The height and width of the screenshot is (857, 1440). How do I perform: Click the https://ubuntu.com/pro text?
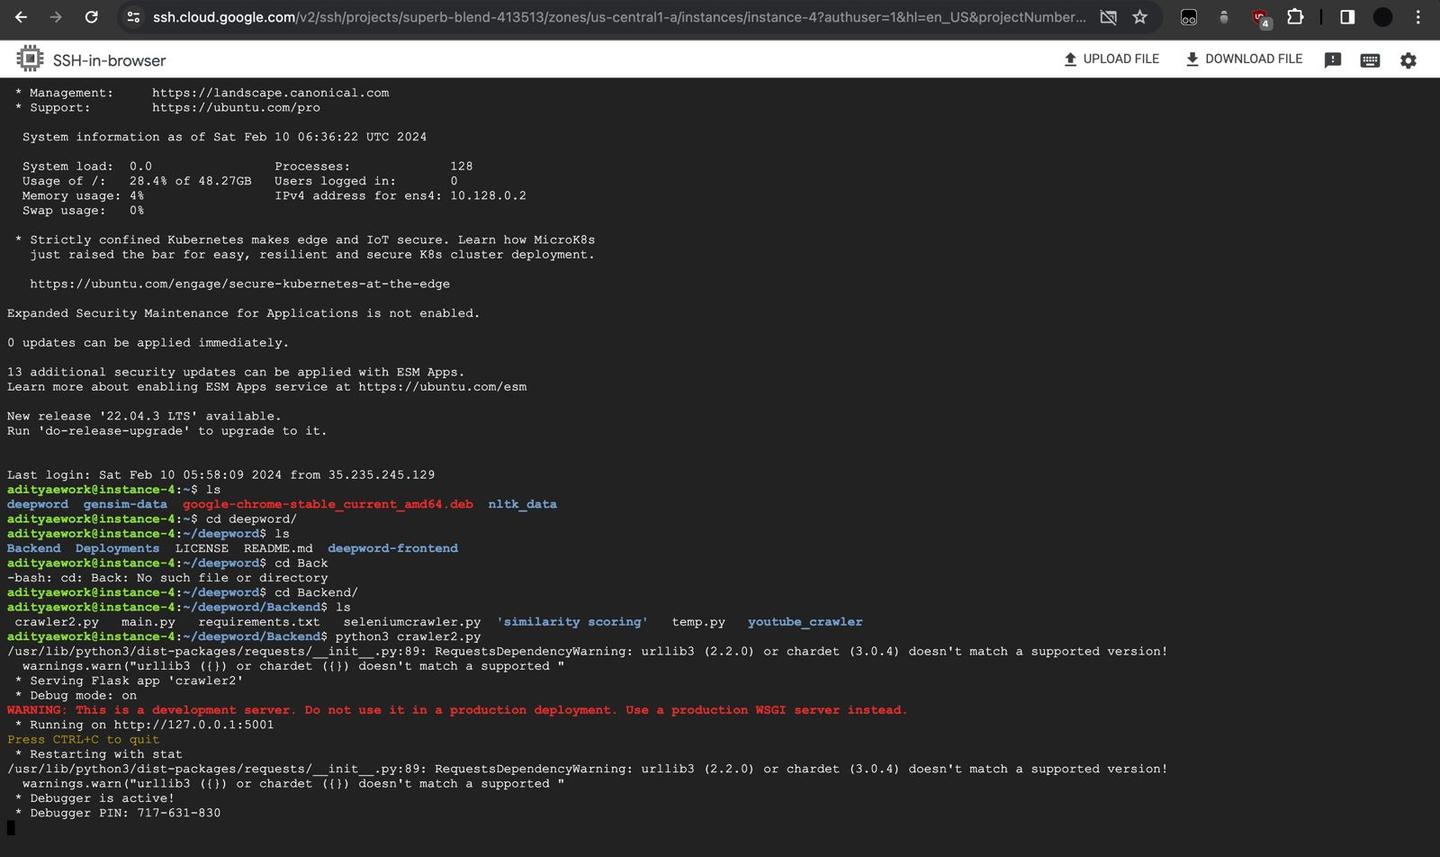point(236,108)
